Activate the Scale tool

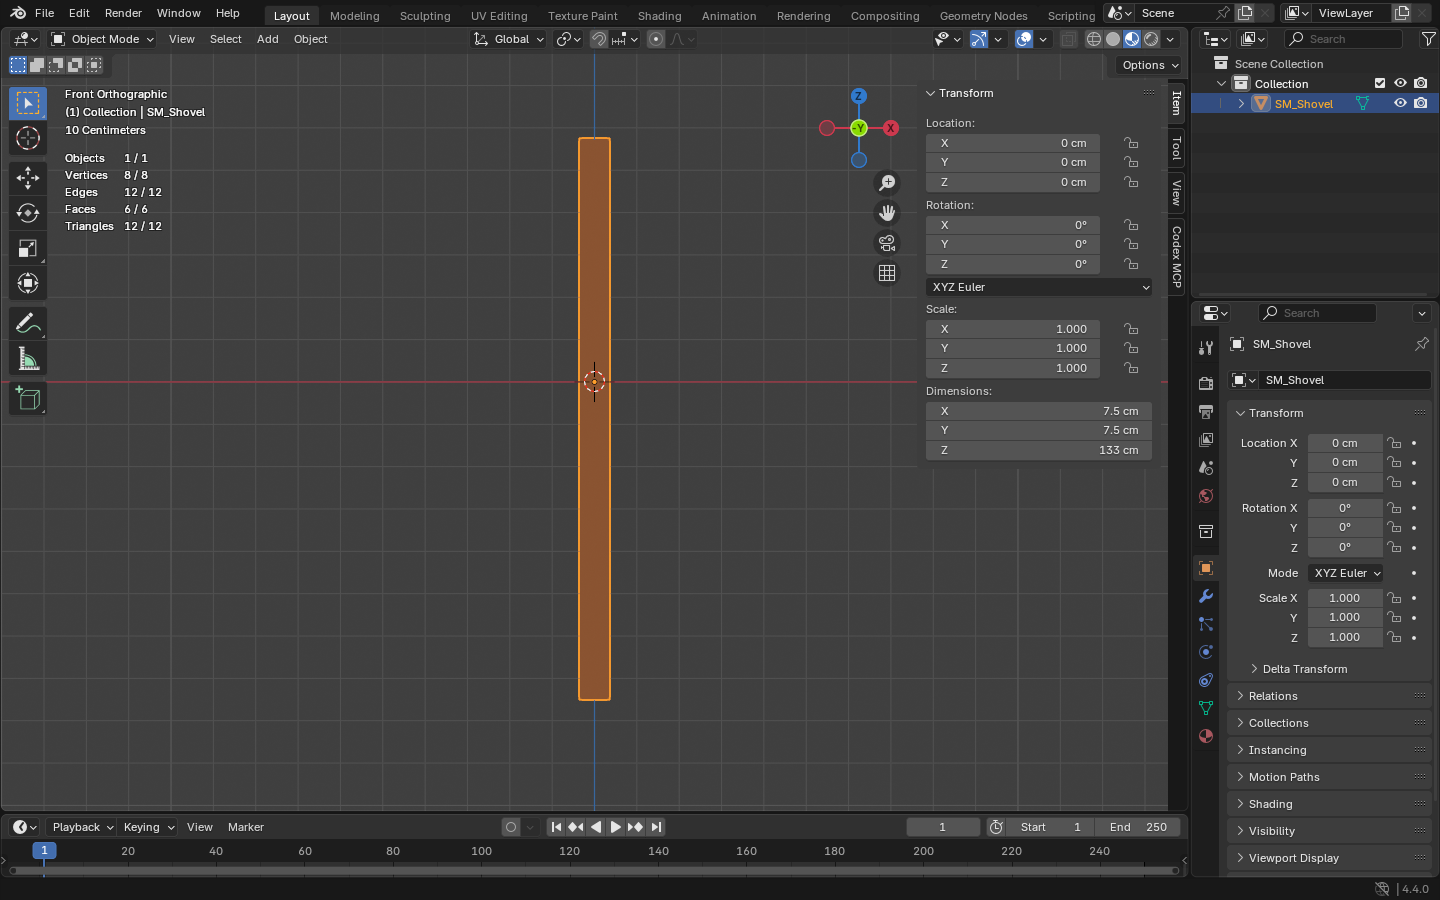click(x=28, y=248)
